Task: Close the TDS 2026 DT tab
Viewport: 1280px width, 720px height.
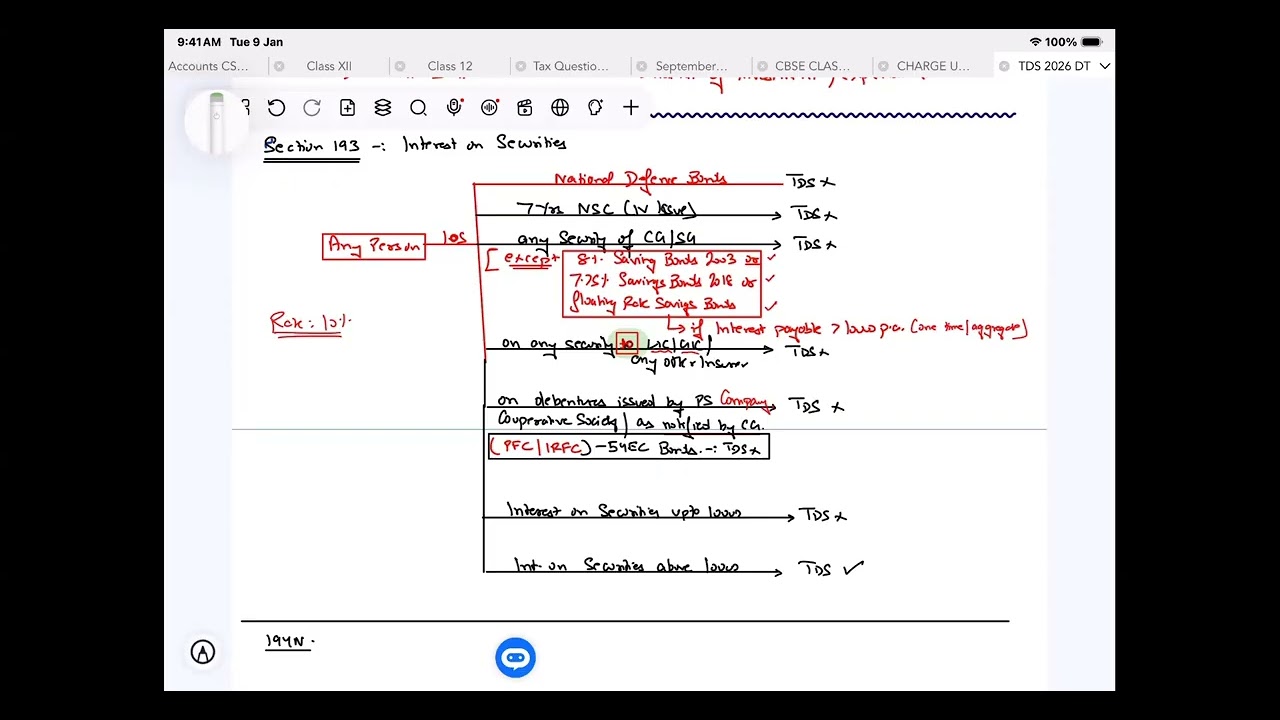Action: pos(1004,66)
